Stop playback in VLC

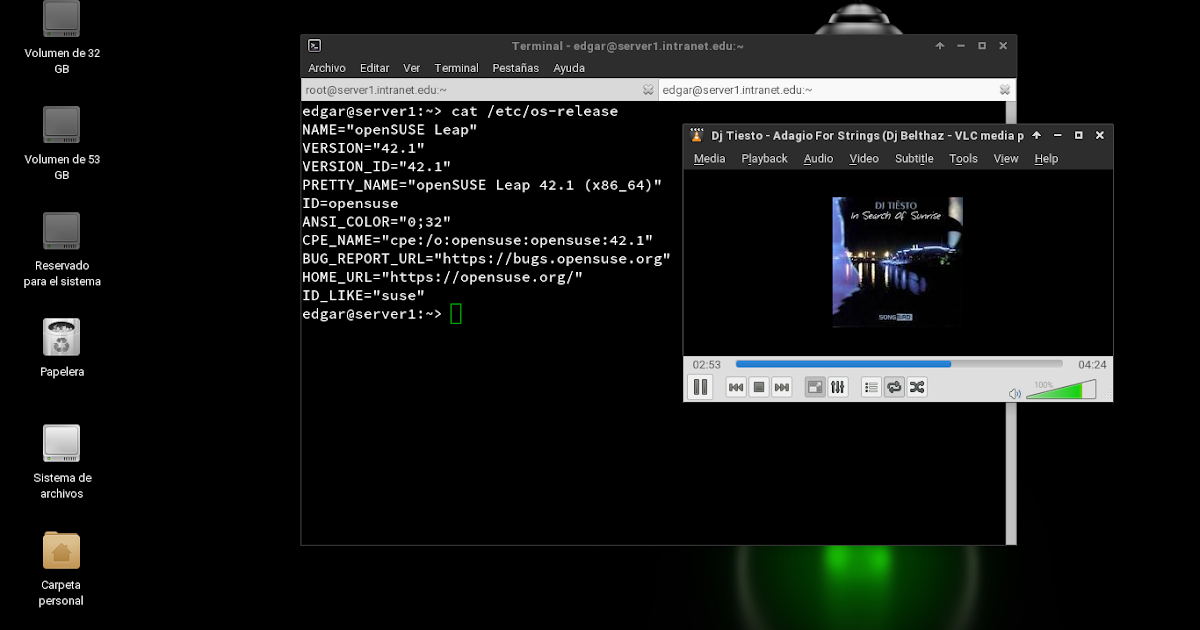pyautogui.click(x=759, y=387)
